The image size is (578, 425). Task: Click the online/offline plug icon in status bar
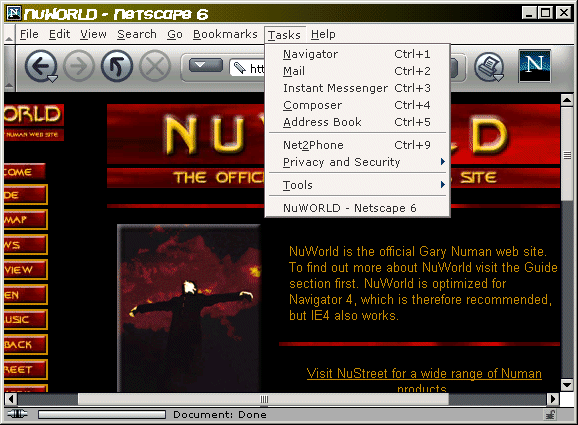(x=17, y=414)
